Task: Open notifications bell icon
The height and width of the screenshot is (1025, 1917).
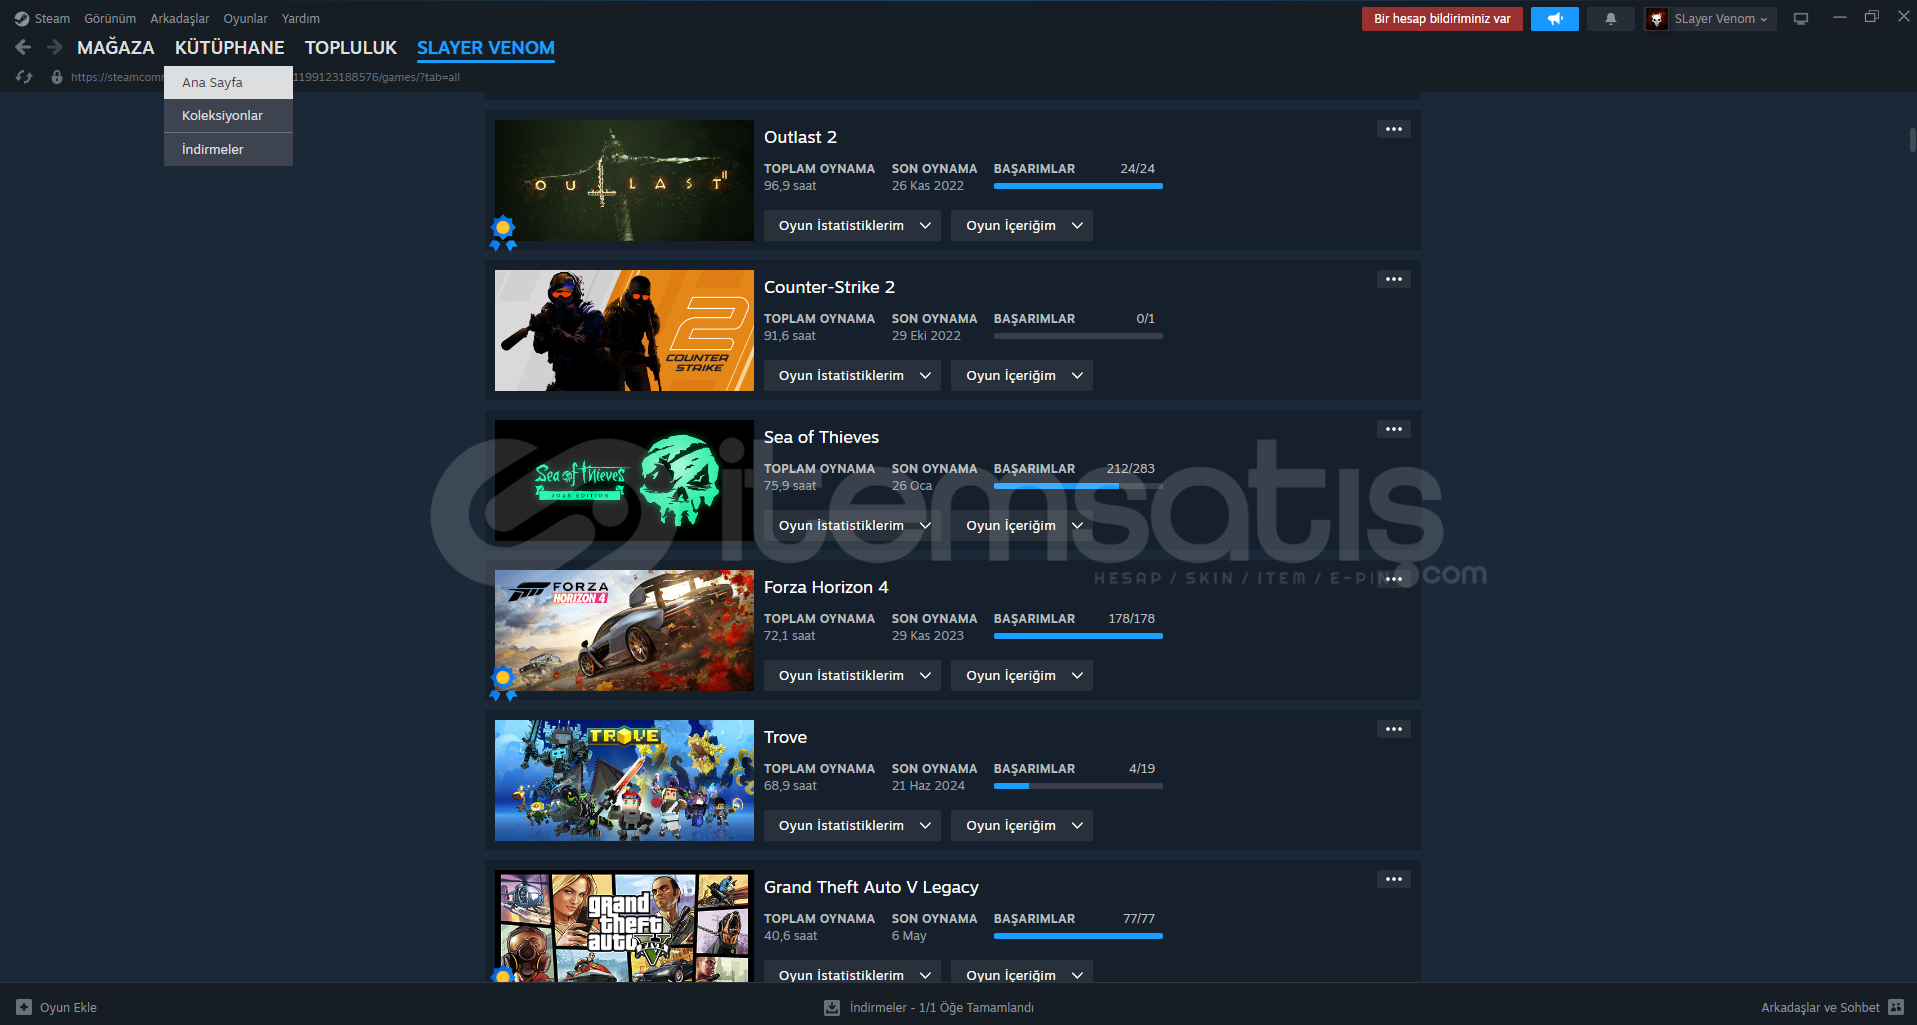Action: point(1610,19)
